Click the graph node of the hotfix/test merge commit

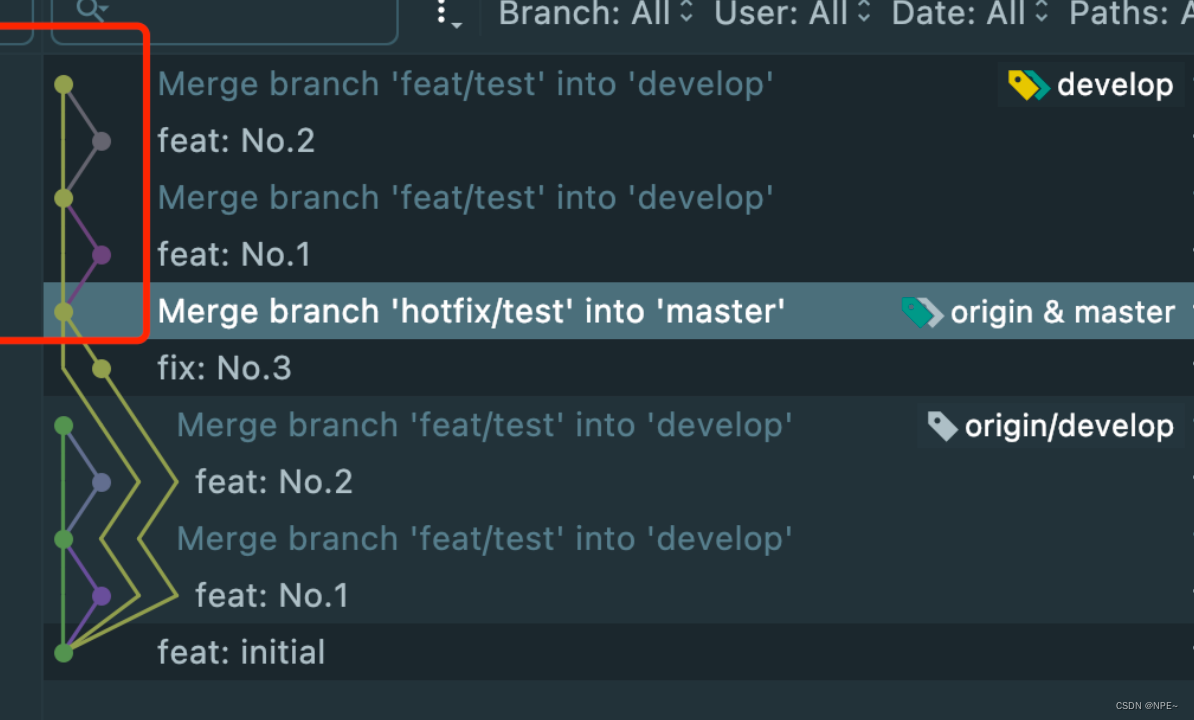click(x=63, y=312)
